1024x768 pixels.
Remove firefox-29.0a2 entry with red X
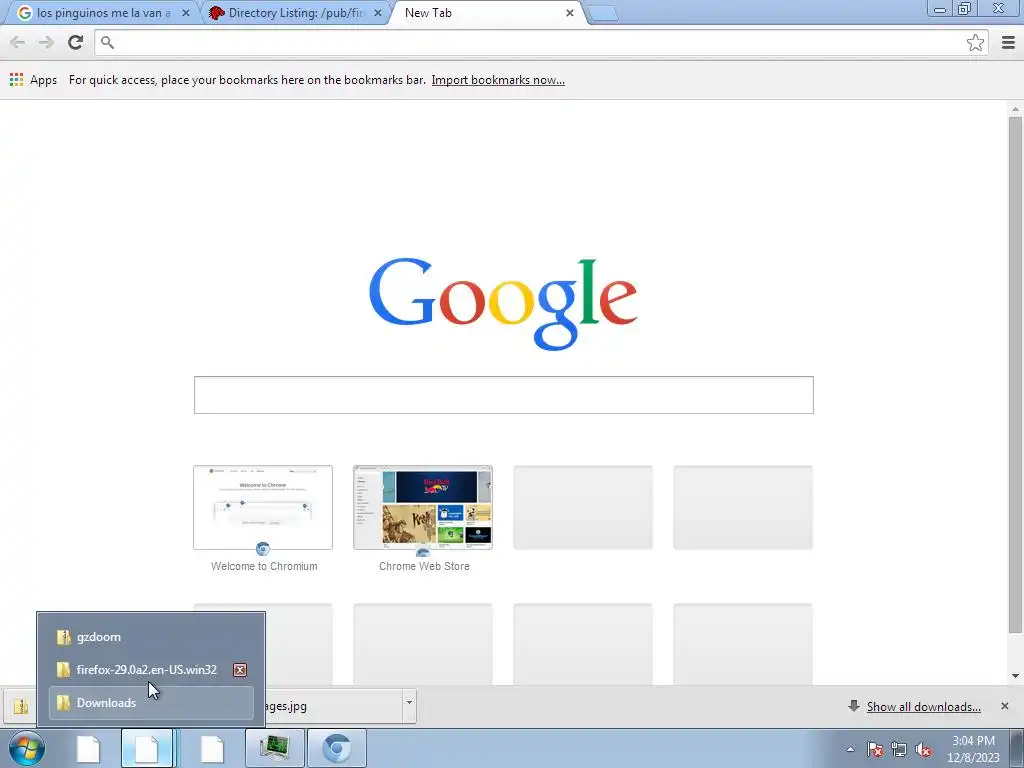point(240,670)
